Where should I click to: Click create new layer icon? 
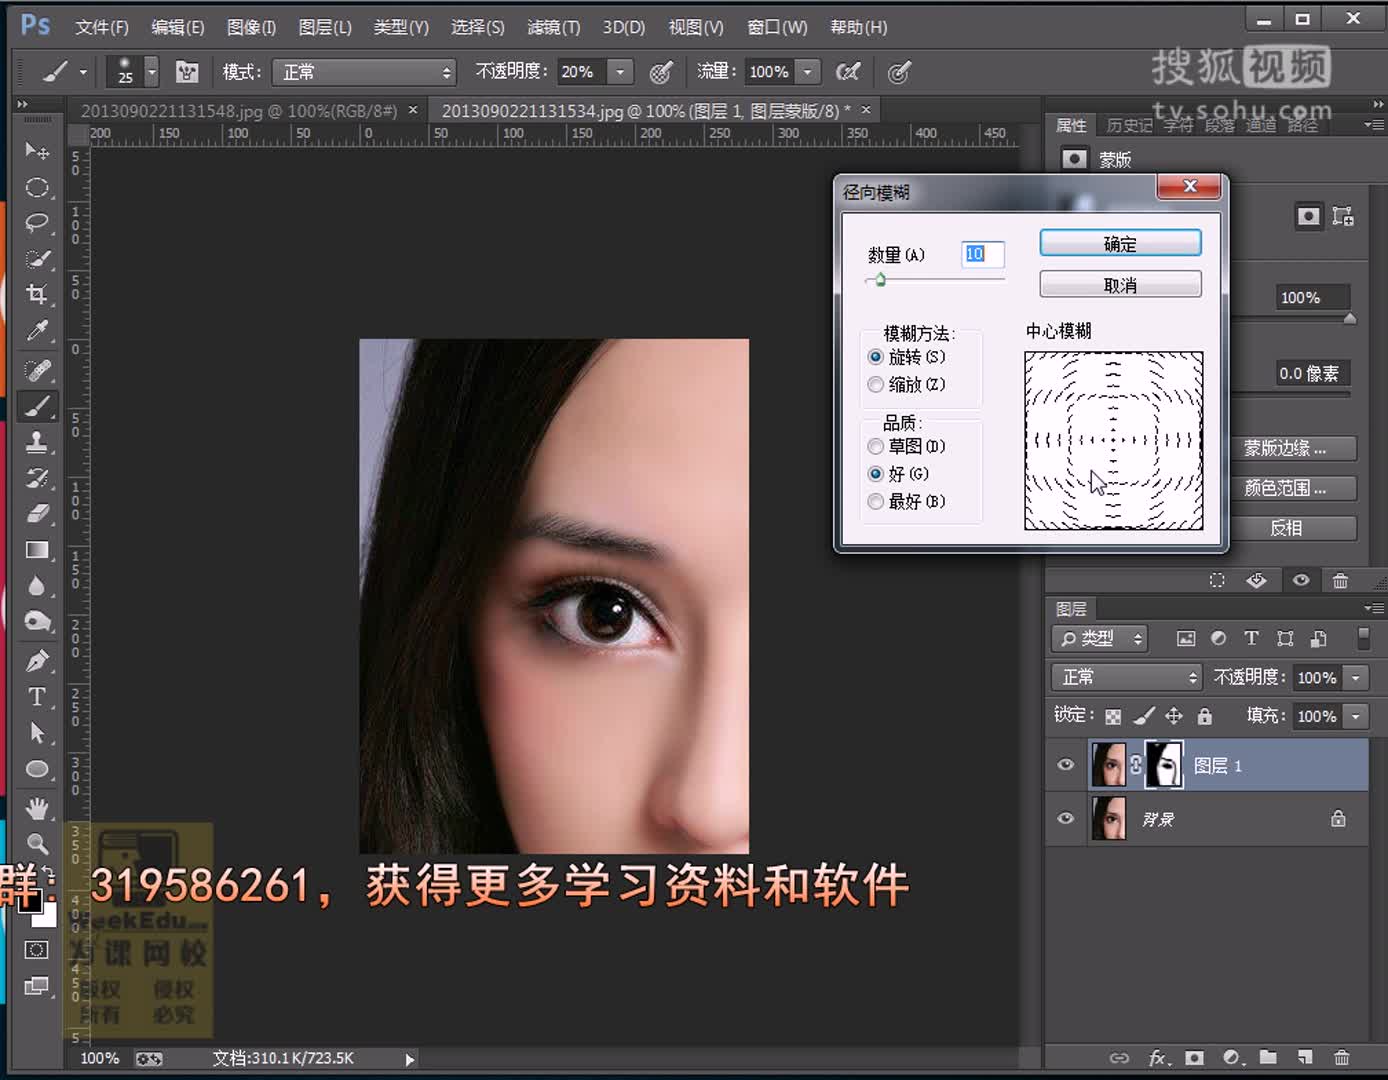click(x=1305, y=1057)
